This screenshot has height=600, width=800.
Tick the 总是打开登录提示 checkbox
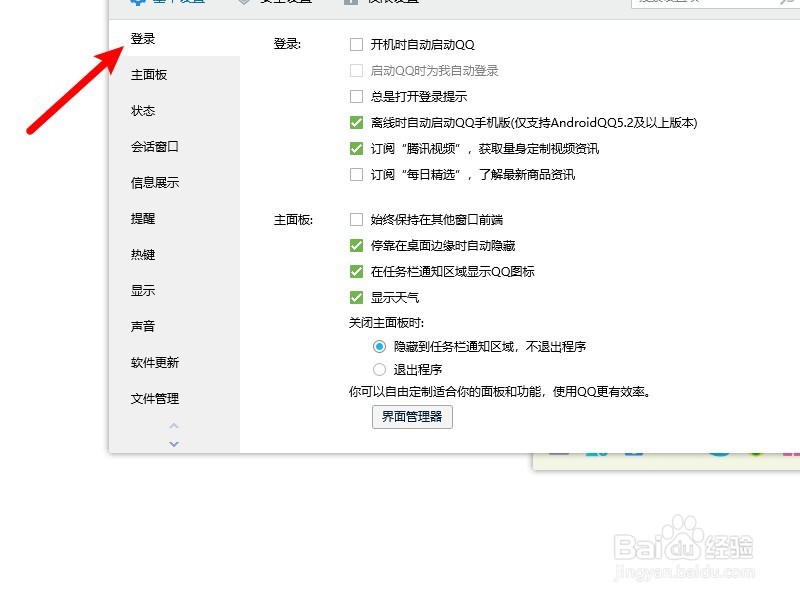[x=356, y=96]
